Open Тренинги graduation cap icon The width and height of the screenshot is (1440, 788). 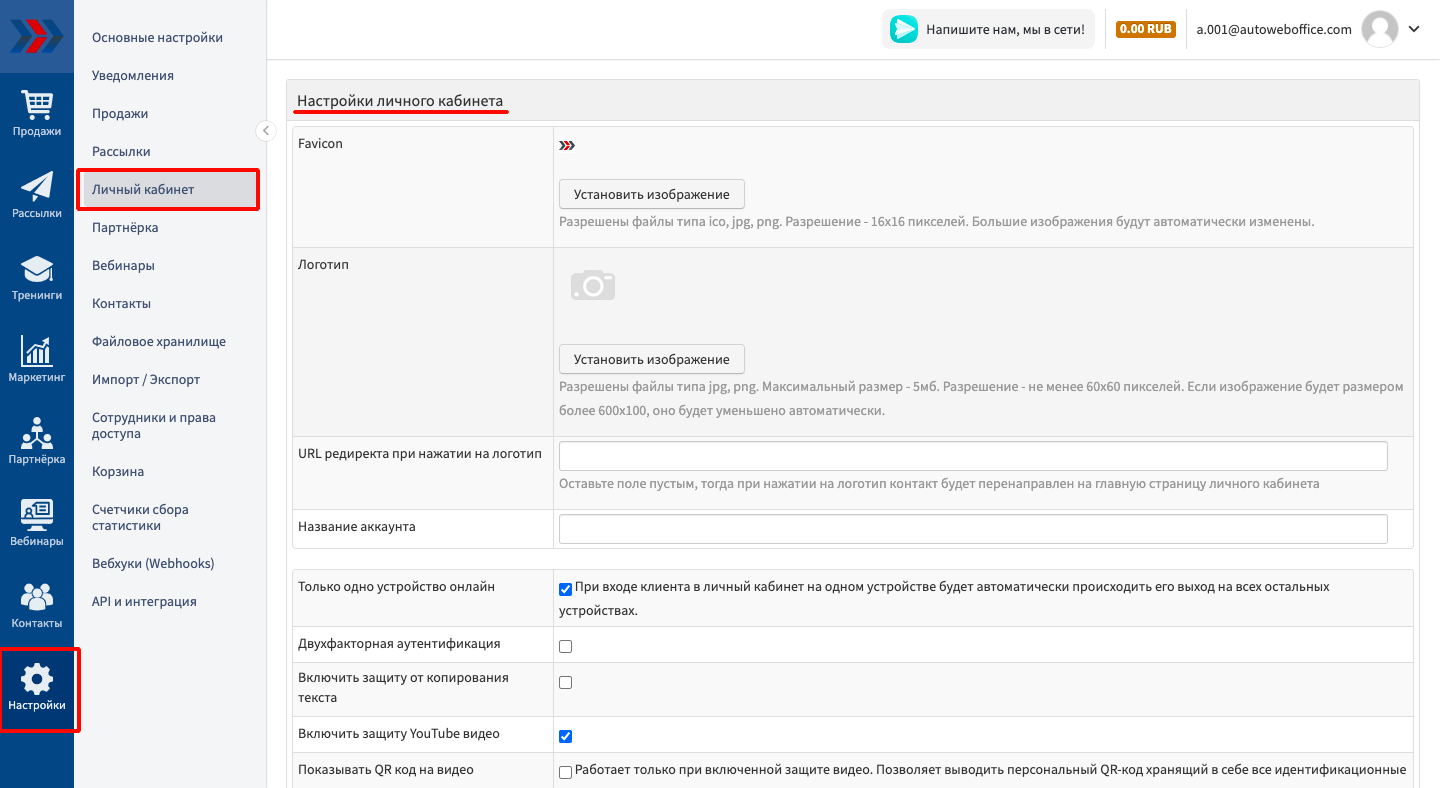(x=37, y=270)
